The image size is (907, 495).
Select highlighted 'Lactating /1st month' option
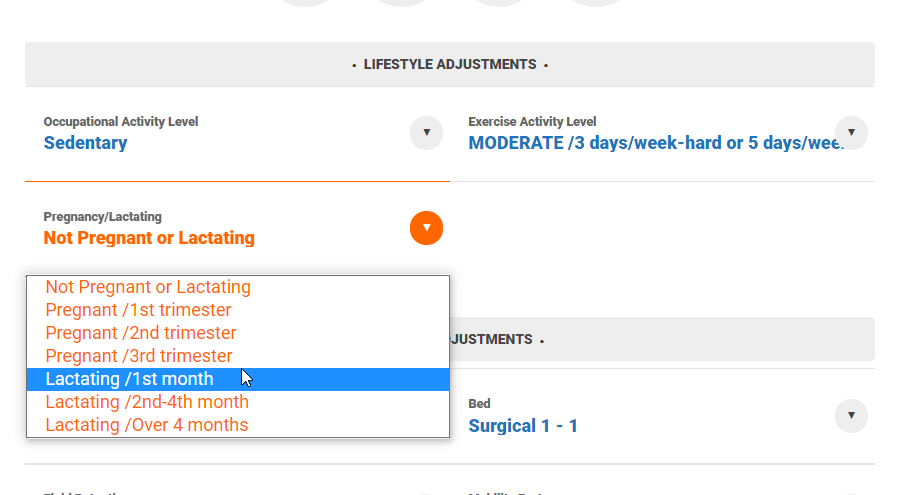click(x=130, y=379)
